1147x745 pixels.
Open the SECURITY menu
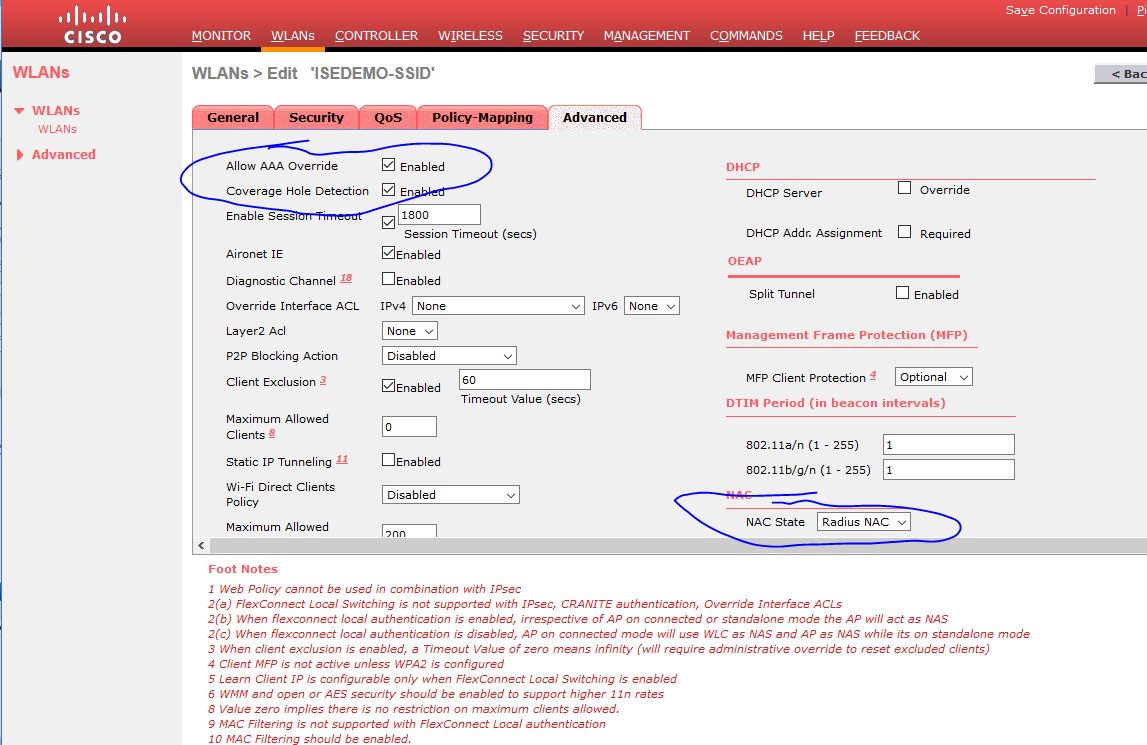pyautogui.click(x=553, y=35)
